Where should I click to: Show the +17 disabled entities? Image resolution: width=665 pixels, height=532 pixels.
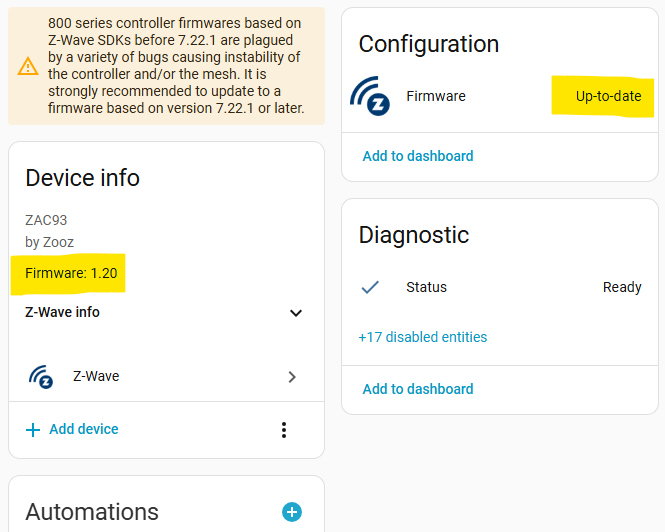[423, 337]
